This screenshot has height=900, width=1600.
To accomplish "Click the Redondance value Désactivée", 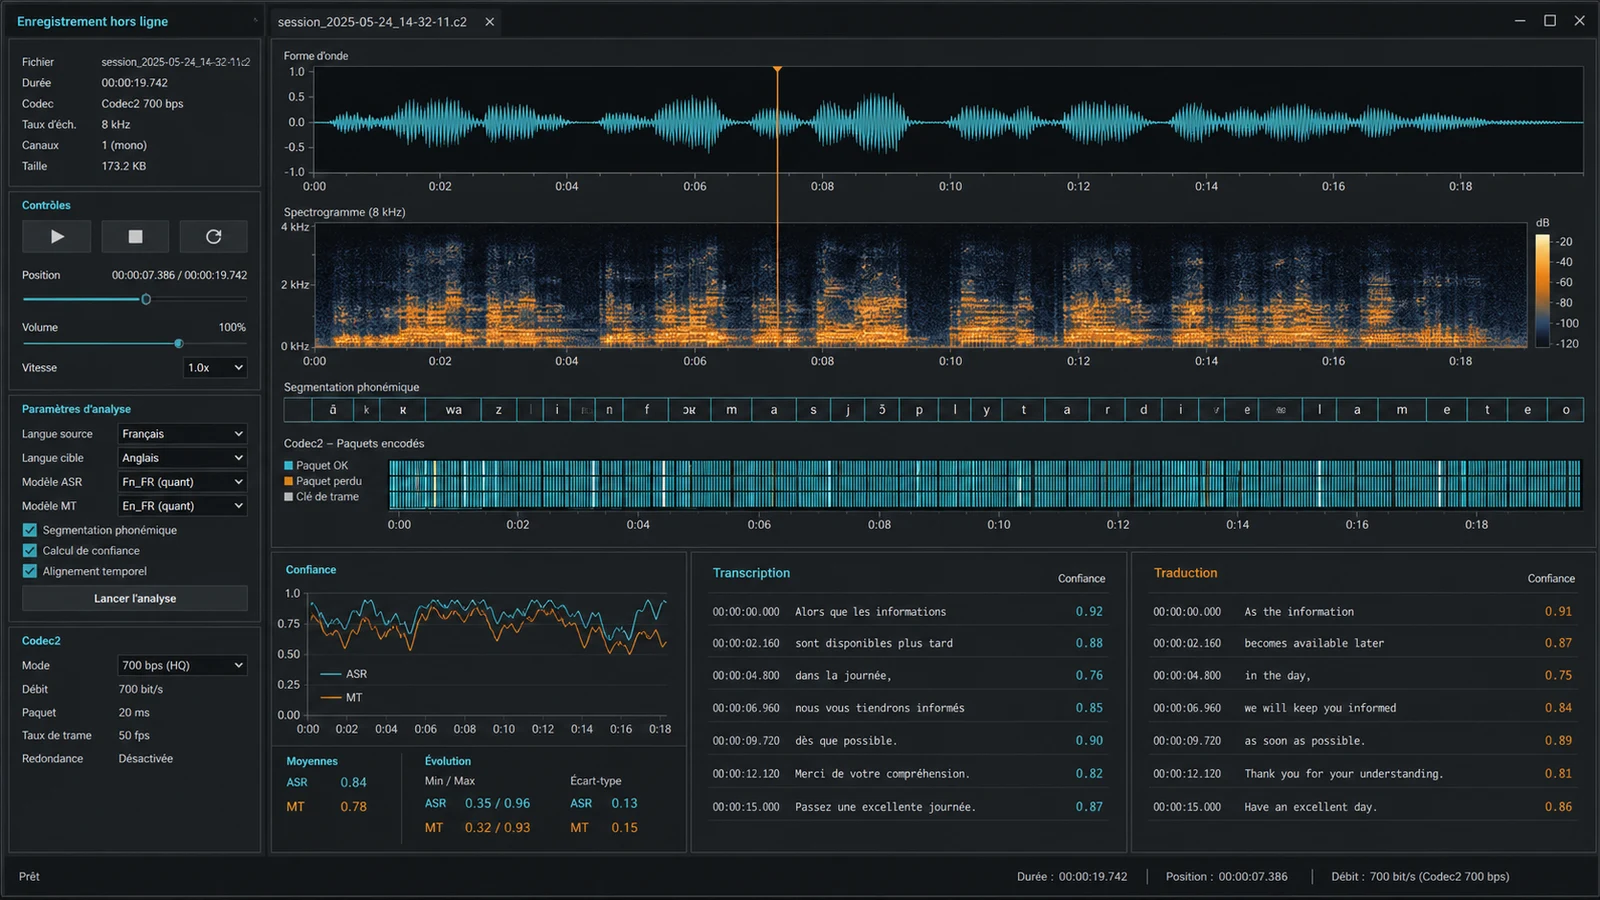I will pyautogui.click(x=146, y=759).
